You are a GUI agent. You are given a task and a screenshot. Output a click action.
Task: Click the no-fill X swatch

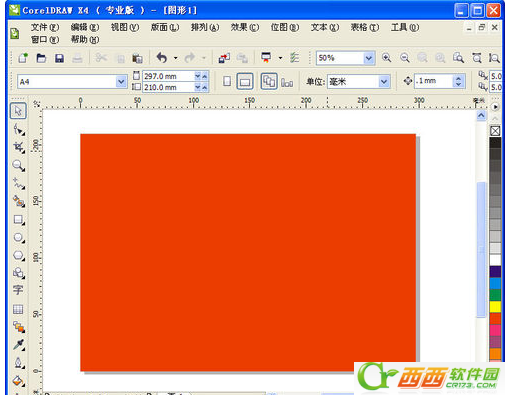pos(495,131)
